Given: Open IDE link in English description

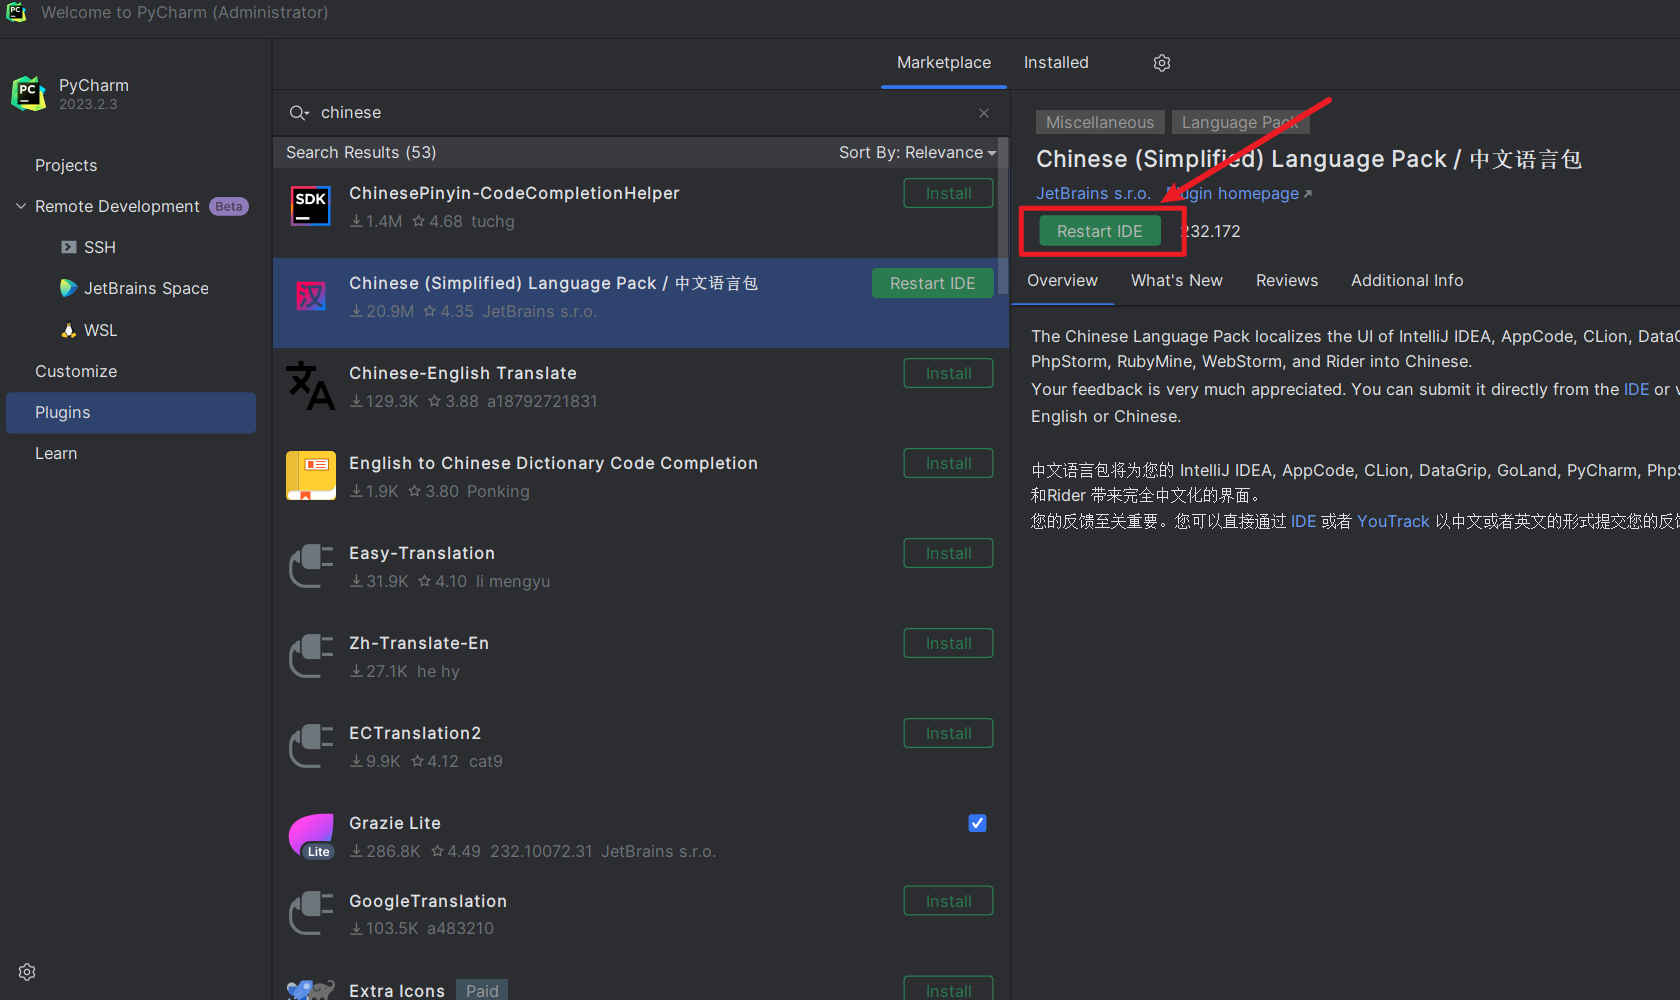Looking at the screenshot, I should (x=1636, y=389).
